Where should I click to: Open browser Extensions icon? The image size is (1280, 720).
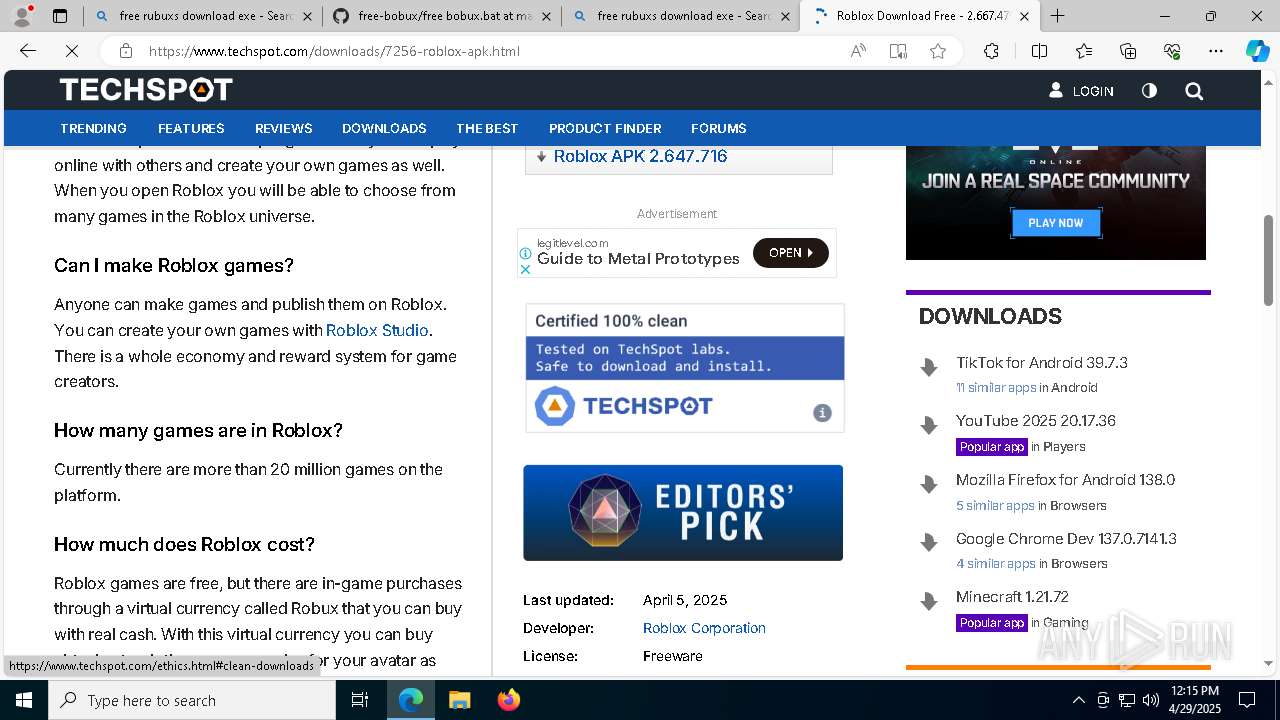pyautogui.click(x=991, y=51)
